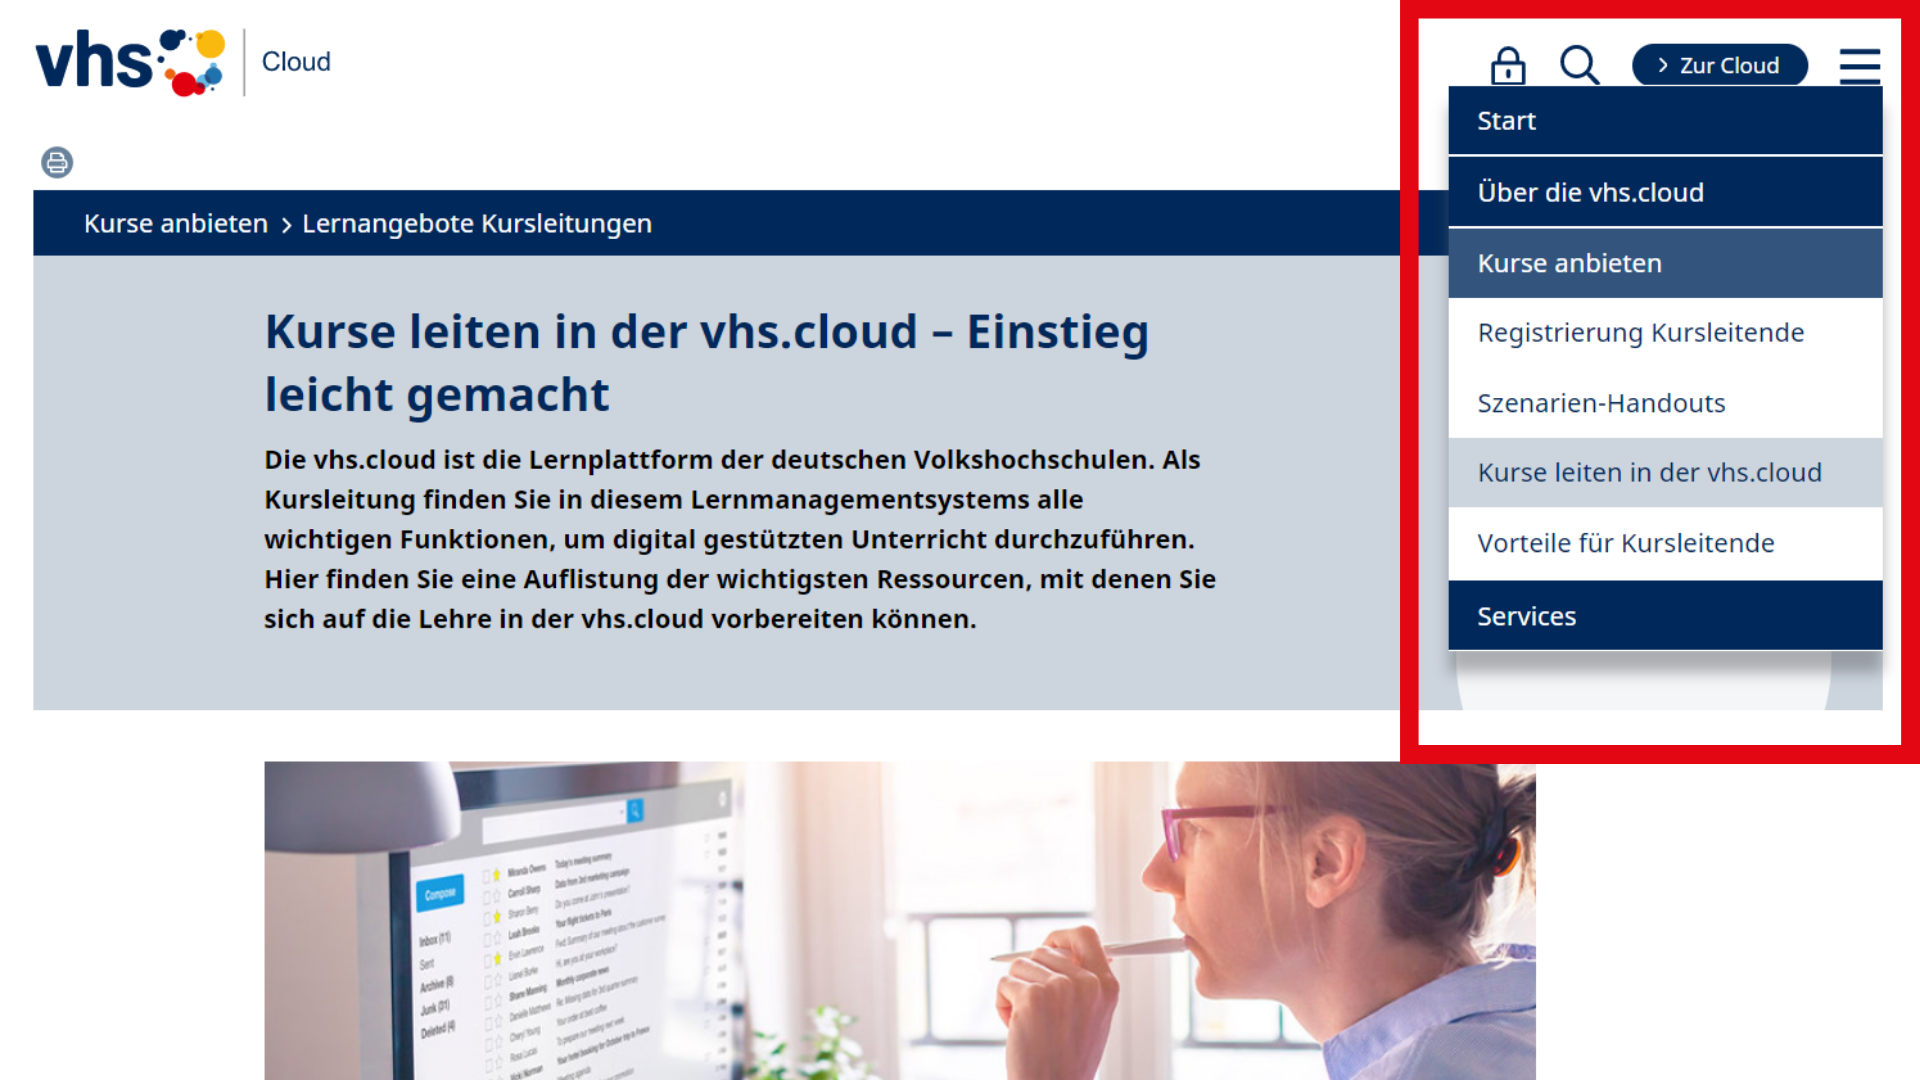Viewport: 1920px width, 1080px height.
Task: Open Registrierung Kursleitende submenu entry
Action: click(1640, 333)
